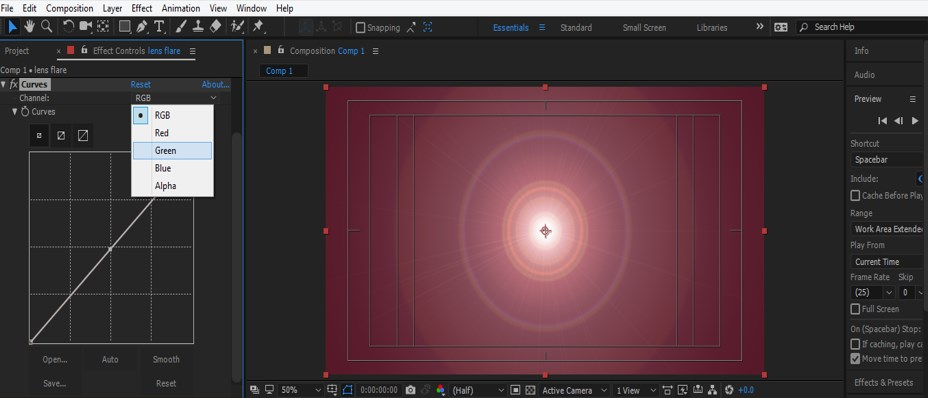Select the Puppet Pin tool
This screenshot has width=928, height=398.
[x=258, y=27]
